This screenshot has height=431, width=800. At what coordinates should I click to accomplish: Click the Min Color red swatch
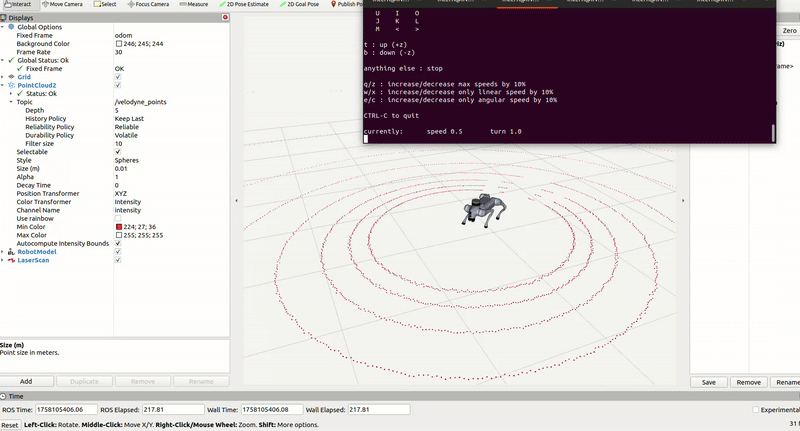tap(118, 227)
